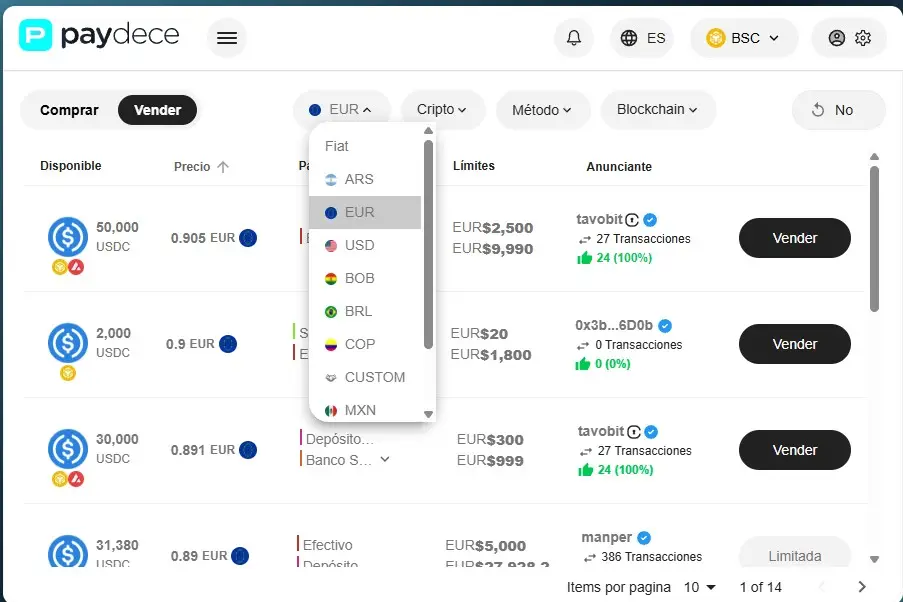Click Vender for the 50,000 USDC offer
Viewport: 903px width, 602px height.
coord(795,238)
